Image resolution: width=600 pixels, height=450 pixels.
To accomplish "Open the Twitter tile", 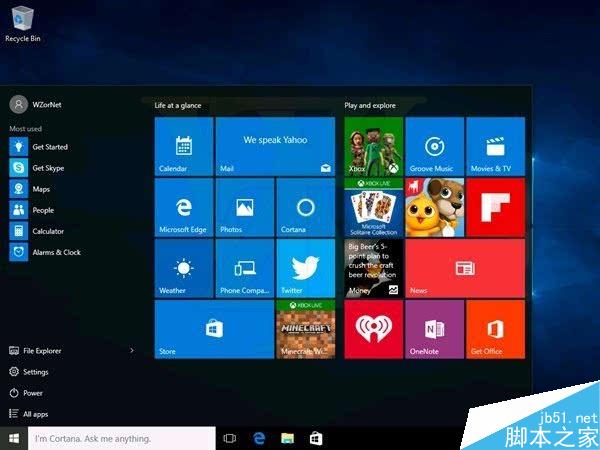I will tap(305, 267).
